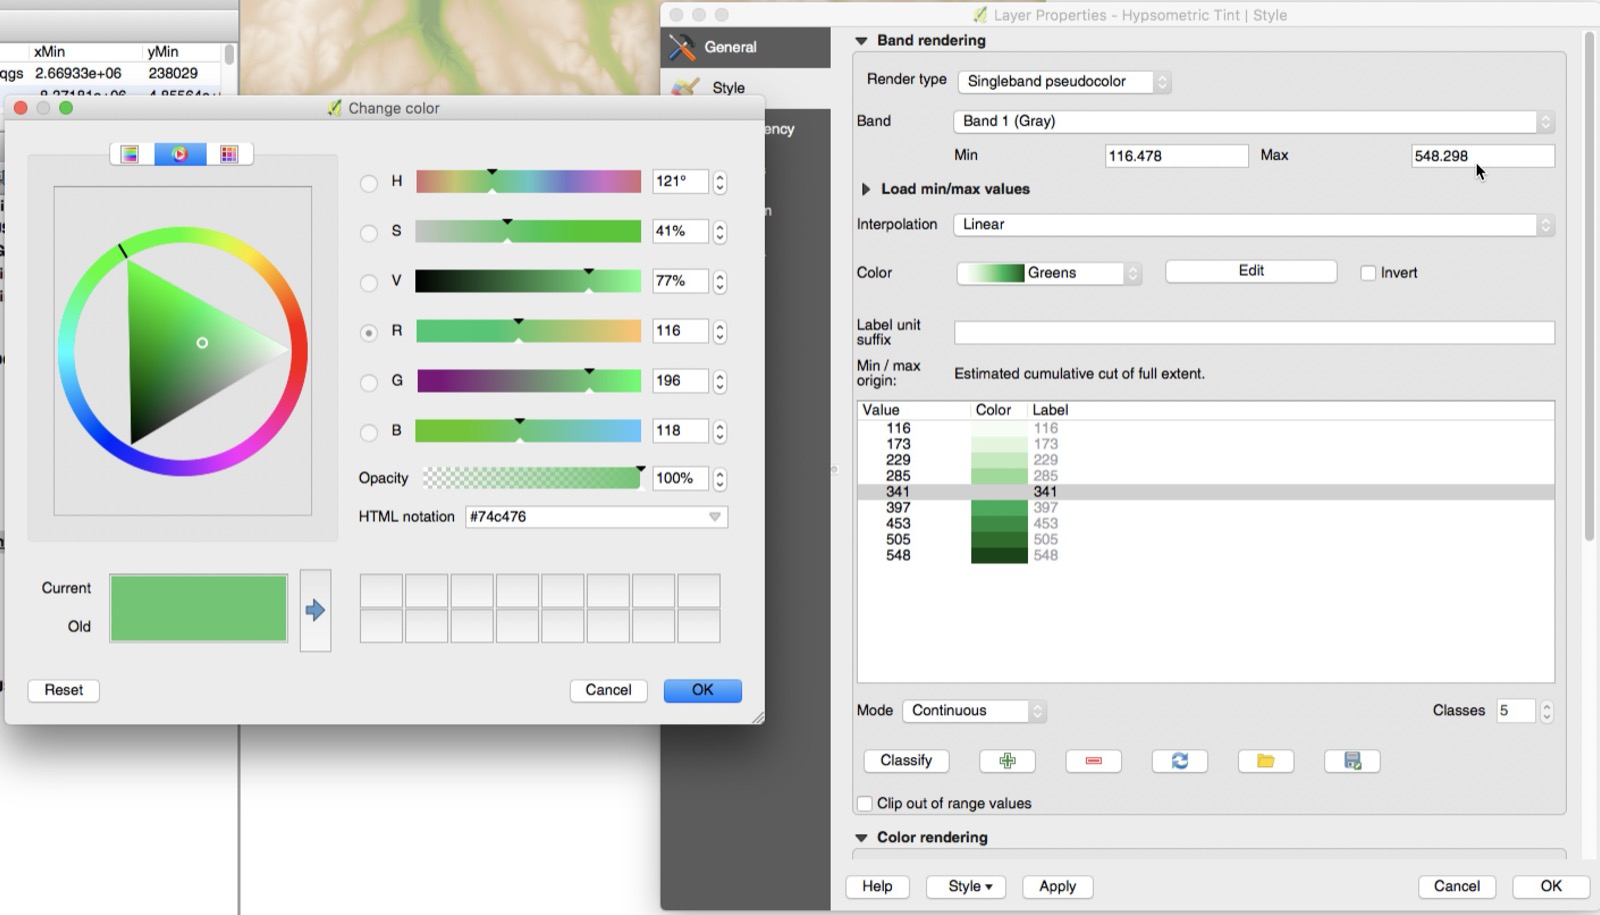The width and height of the screenshot is (1600, 915).
Task: Switch to the color wheel picker tab
Action: pos(180,154)
